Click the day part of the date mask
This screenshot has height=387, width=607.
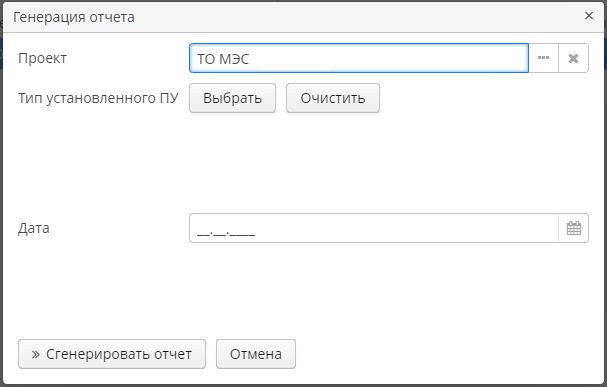click(x=203, y=233)
